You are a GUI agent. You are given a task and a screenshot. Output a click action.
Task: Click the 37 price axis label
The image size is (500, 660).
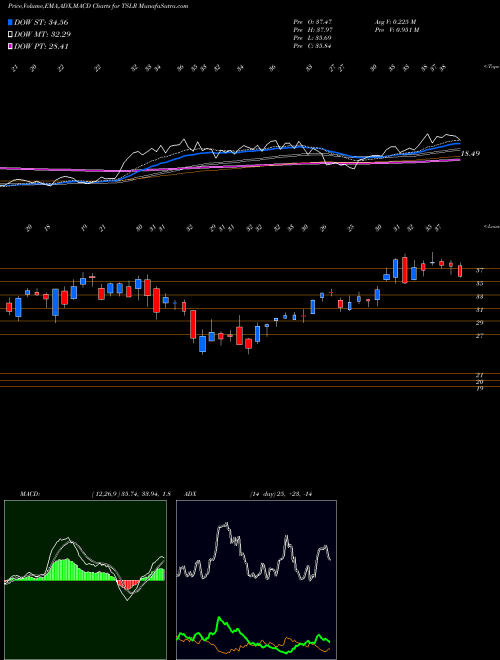(x=479, y=271)
